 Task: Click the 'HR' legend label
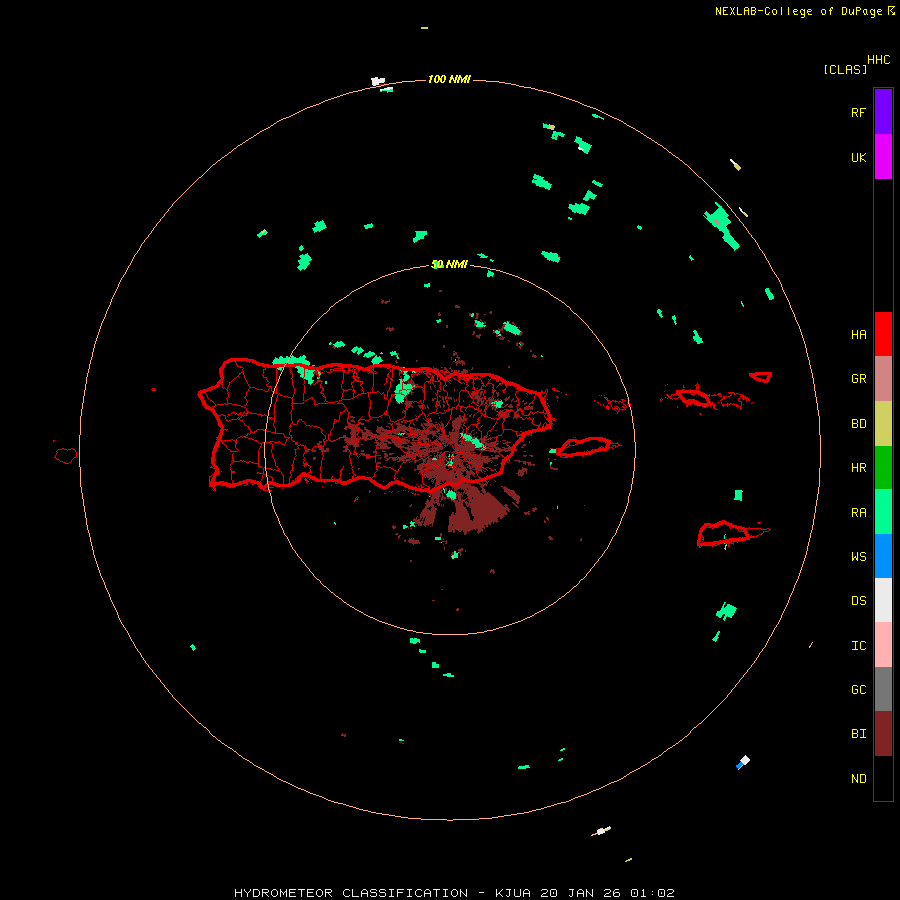click(858, 468)
